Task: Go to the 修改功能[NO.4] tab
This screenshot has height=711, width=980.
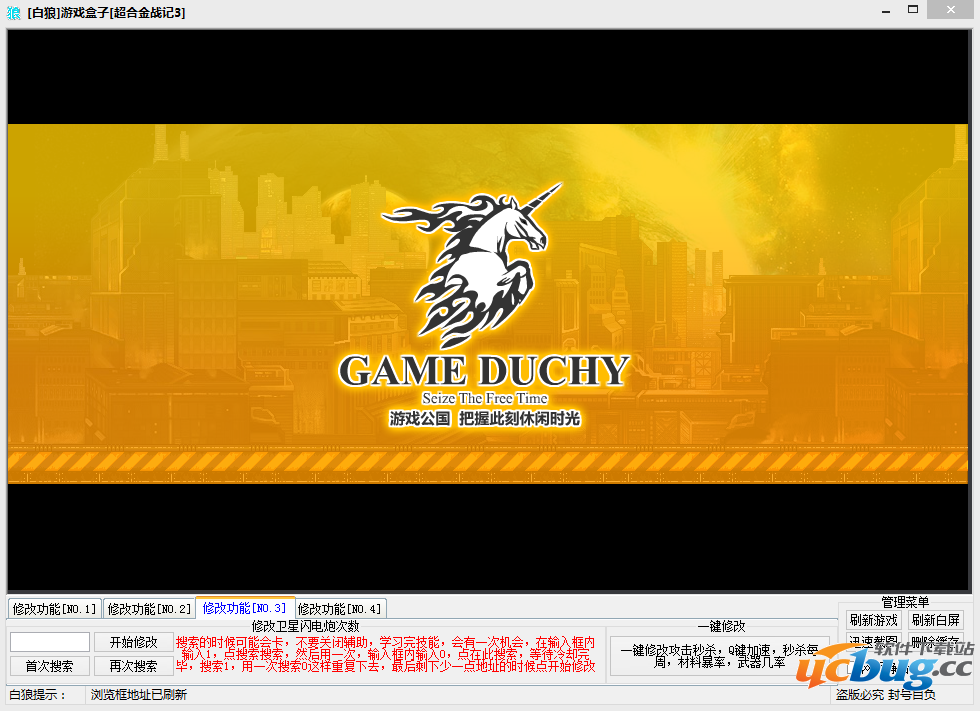Action: tap(340, 608)
